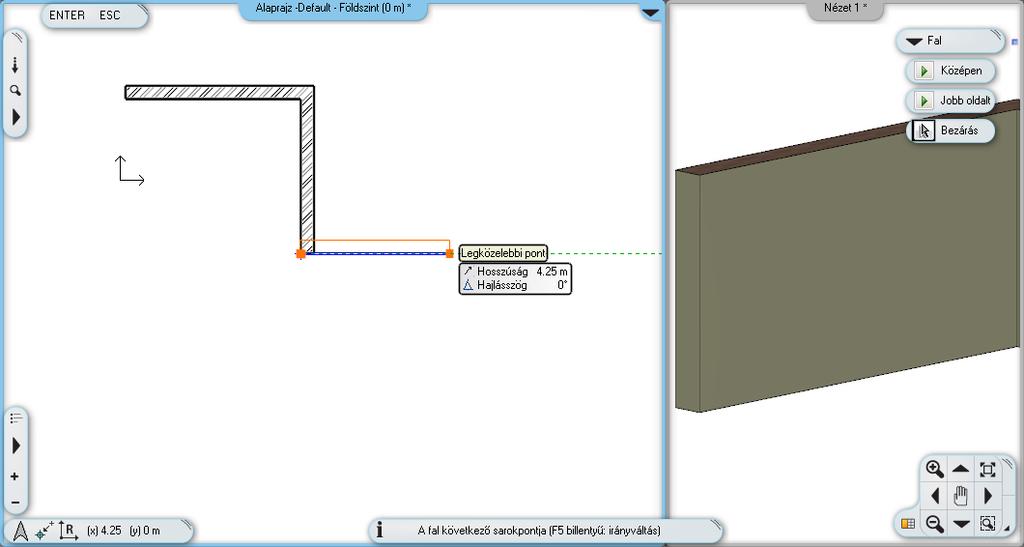Pan the 3D view down with the down arrow
This screenshot has width=1024, height=547.
click(x=961, y=524)
